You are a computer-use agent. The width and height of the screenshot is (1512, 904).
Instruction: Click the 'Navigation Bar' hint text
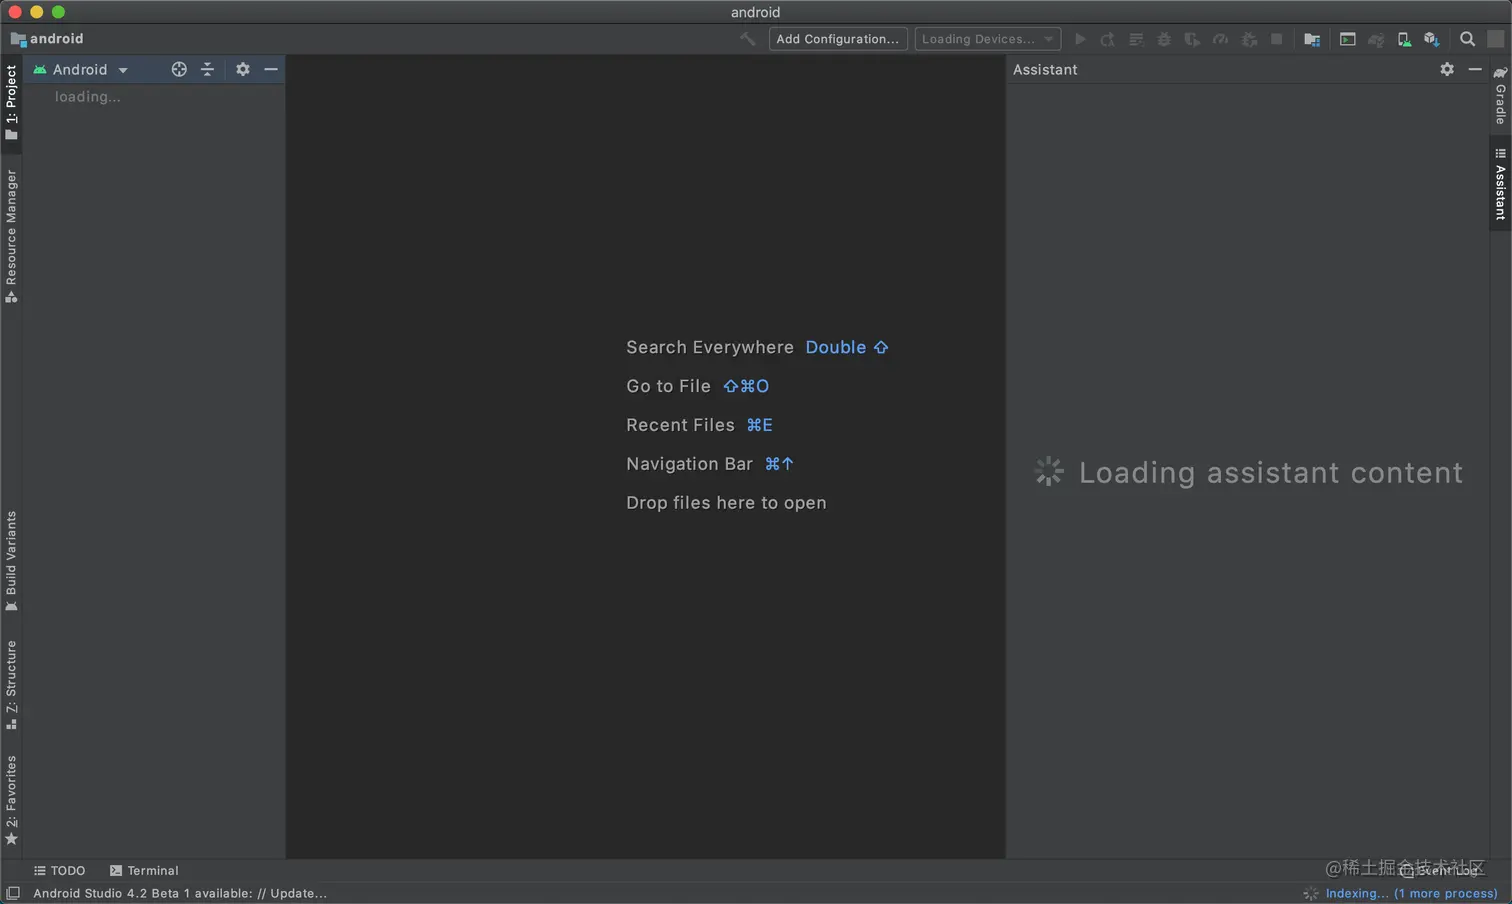tap(689, 464)
